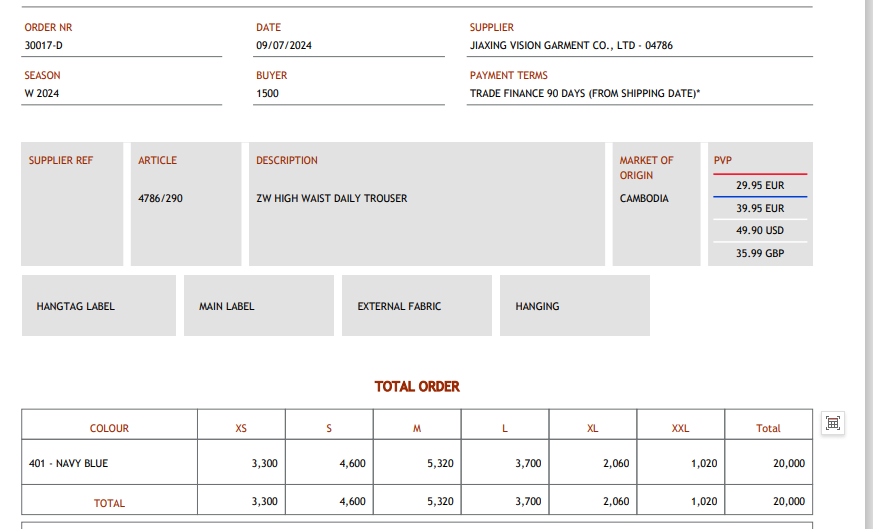Click the article number 4786/290

[161, 198]
